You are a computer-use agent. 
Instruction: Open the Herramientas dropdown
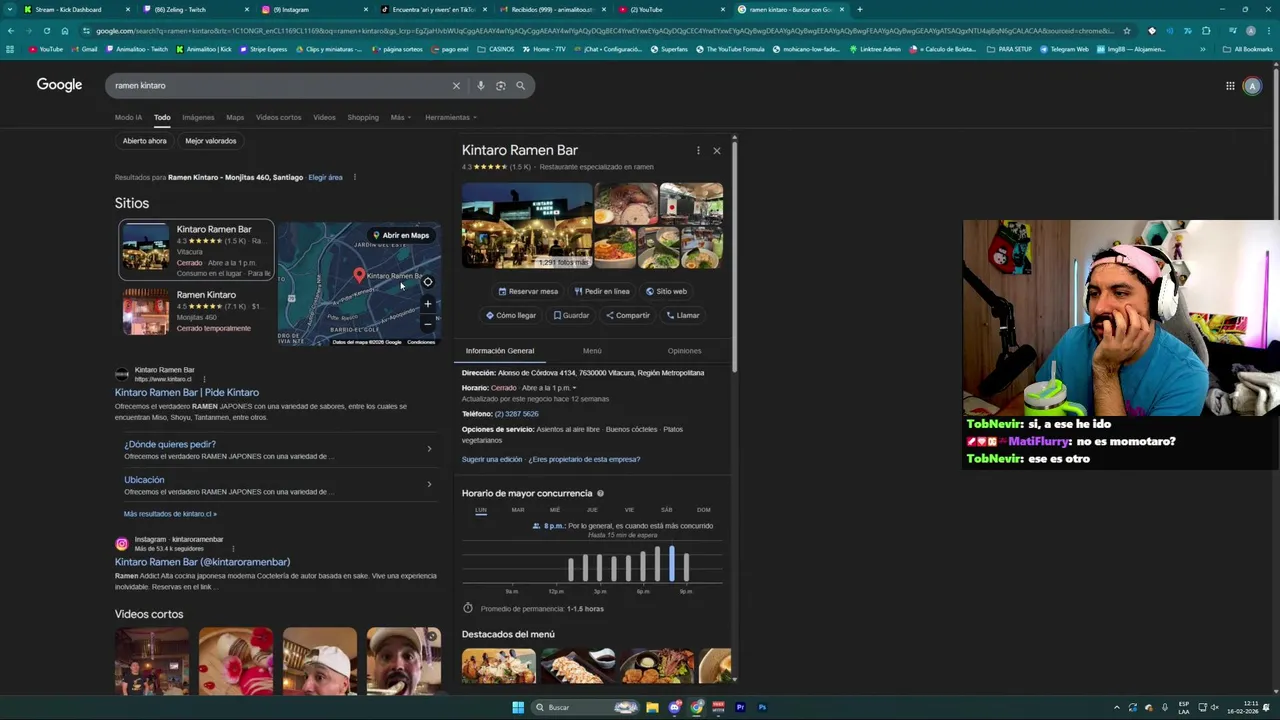[451, 117]
